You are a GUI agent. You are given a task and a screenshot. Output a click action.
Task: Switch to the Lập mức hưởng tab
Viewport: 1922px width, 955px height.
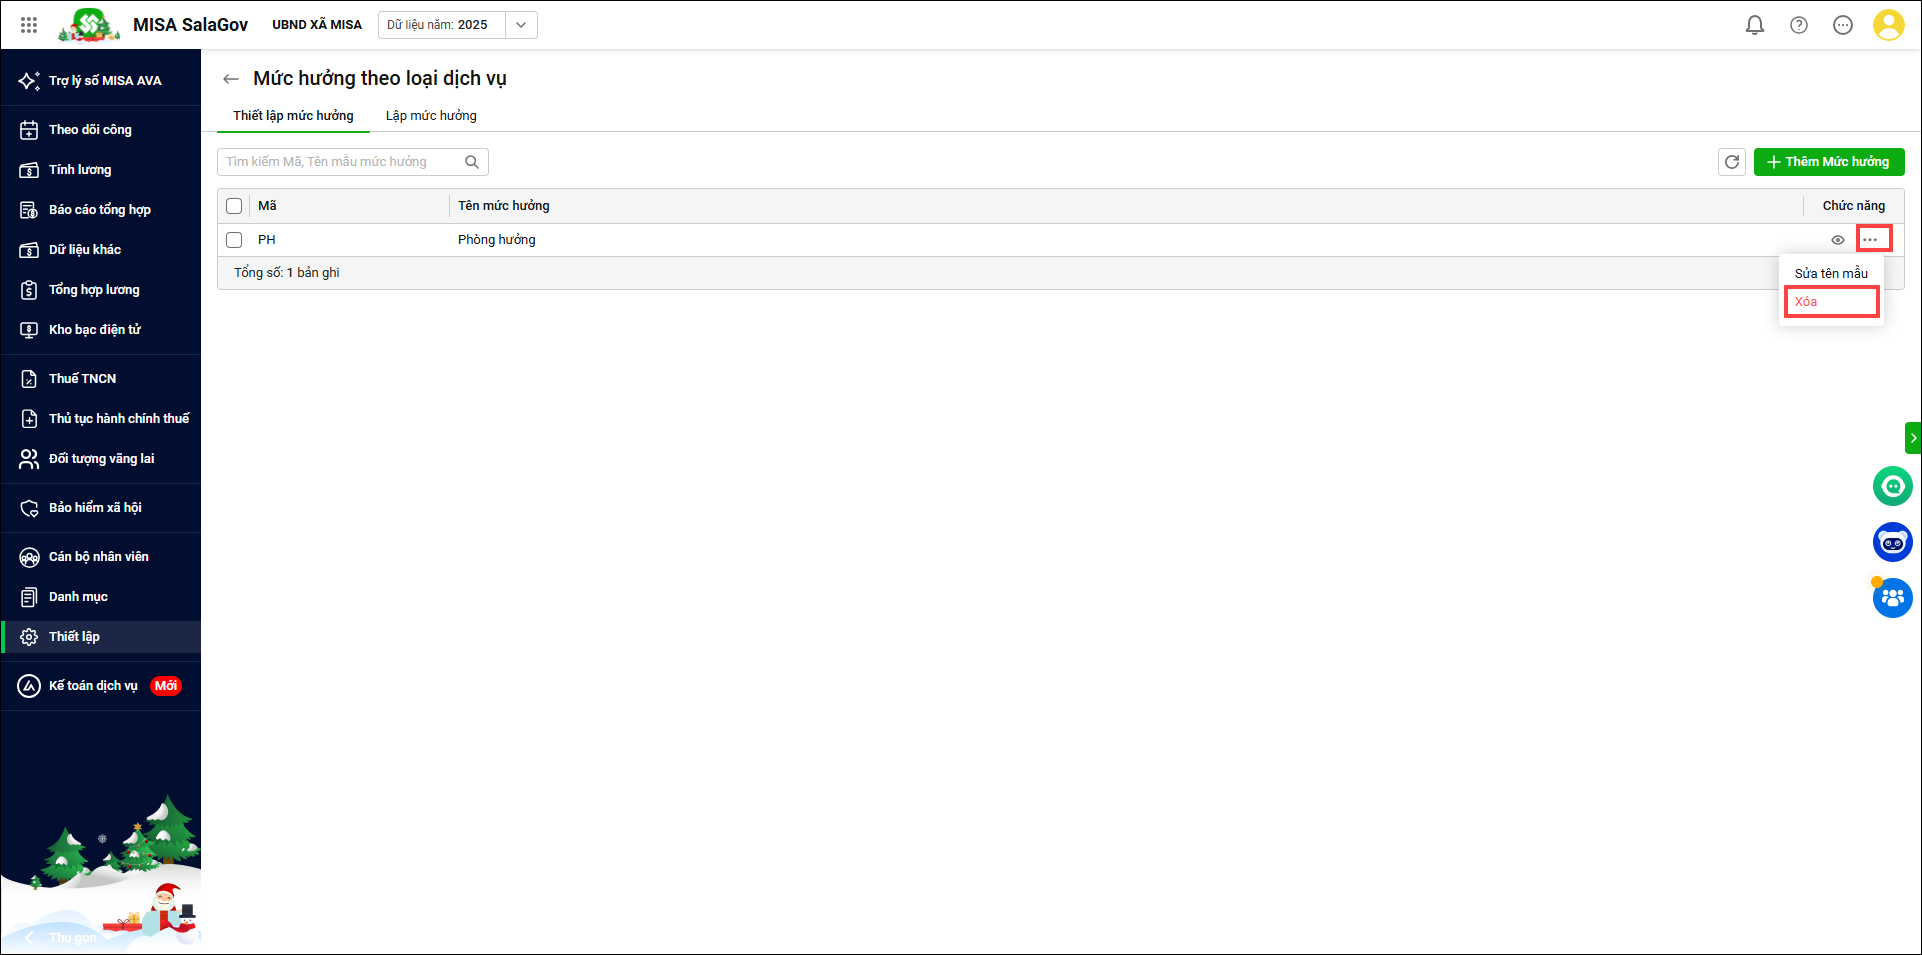tap(431, 116)
